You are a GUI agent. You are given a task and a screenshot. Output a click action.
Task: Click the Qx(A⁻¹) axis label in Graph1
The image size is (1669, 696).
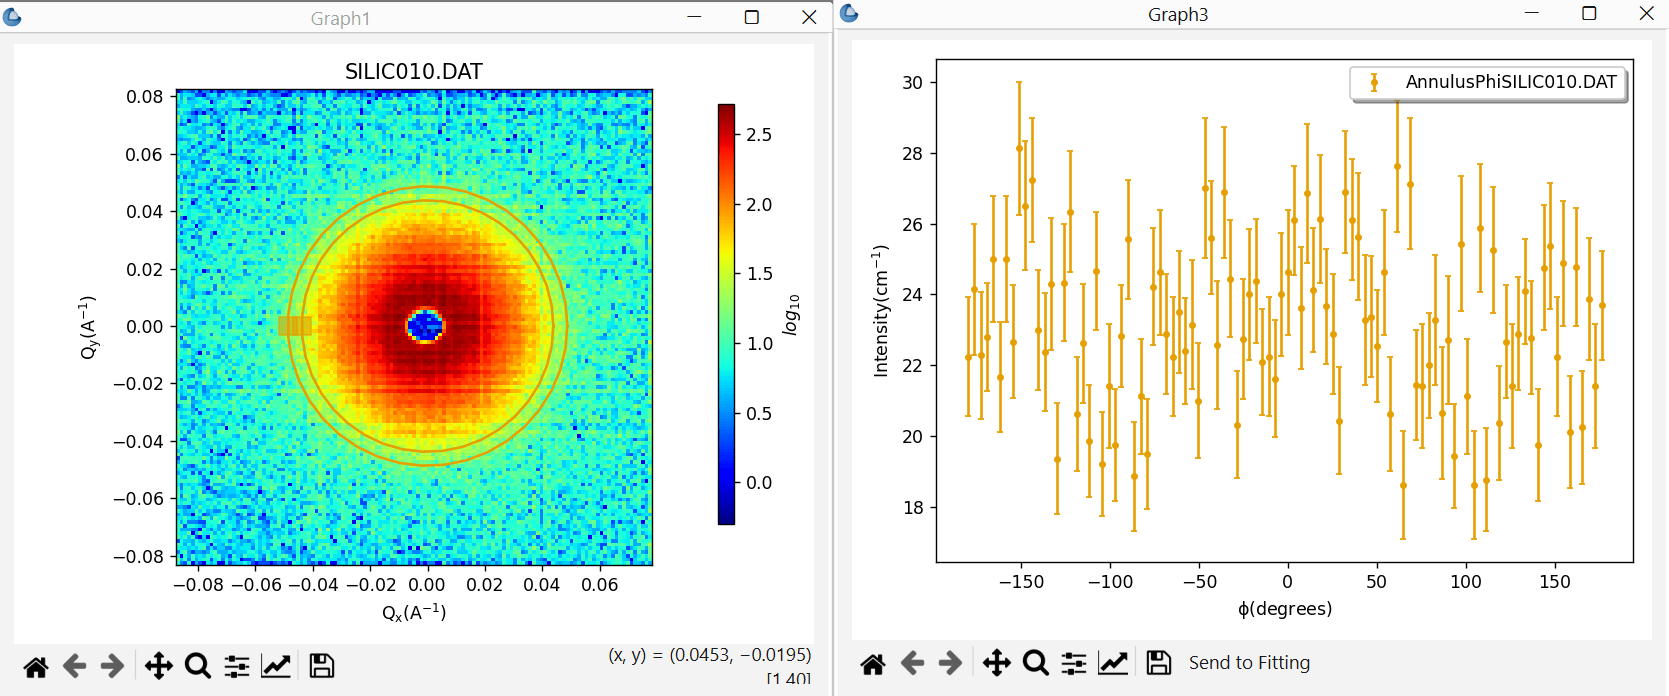(x=414, y=613)
